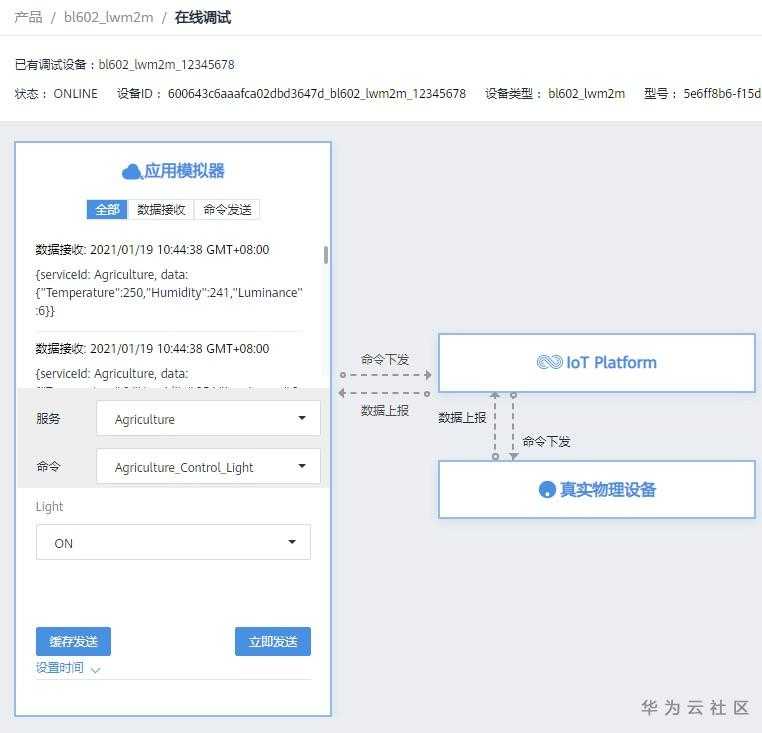Image resolution: width=762 pixels, height=733 pixels.
Task: Open the Light ON dropdown
Action: [x=173, y=542]
